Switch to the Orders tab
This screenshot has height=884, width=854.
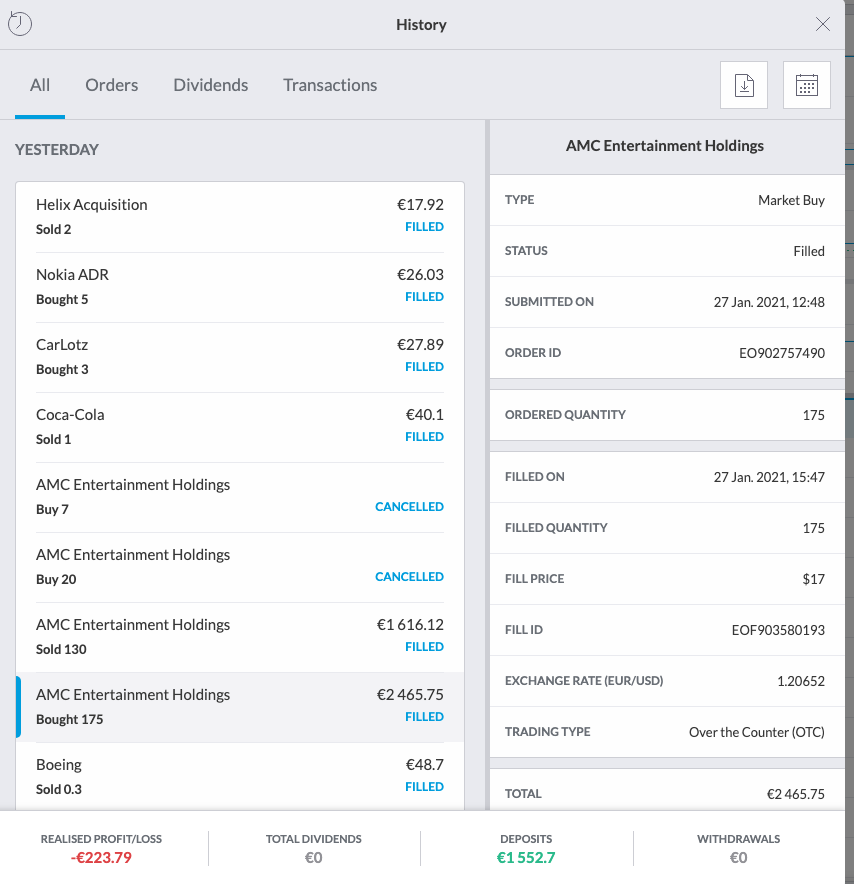tap(112, 85)
